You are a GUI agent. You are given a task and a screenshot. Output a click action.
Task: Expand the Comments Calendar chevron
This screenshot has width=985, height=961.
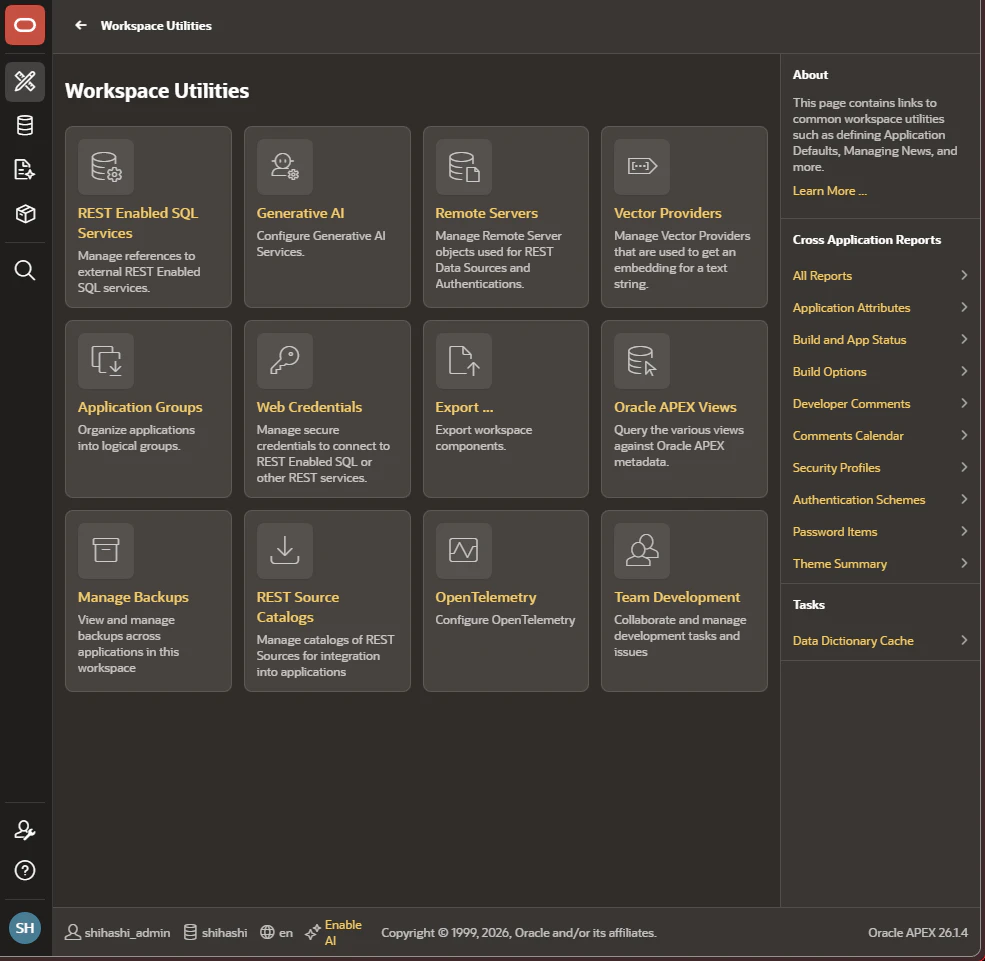tap(964, 435)
